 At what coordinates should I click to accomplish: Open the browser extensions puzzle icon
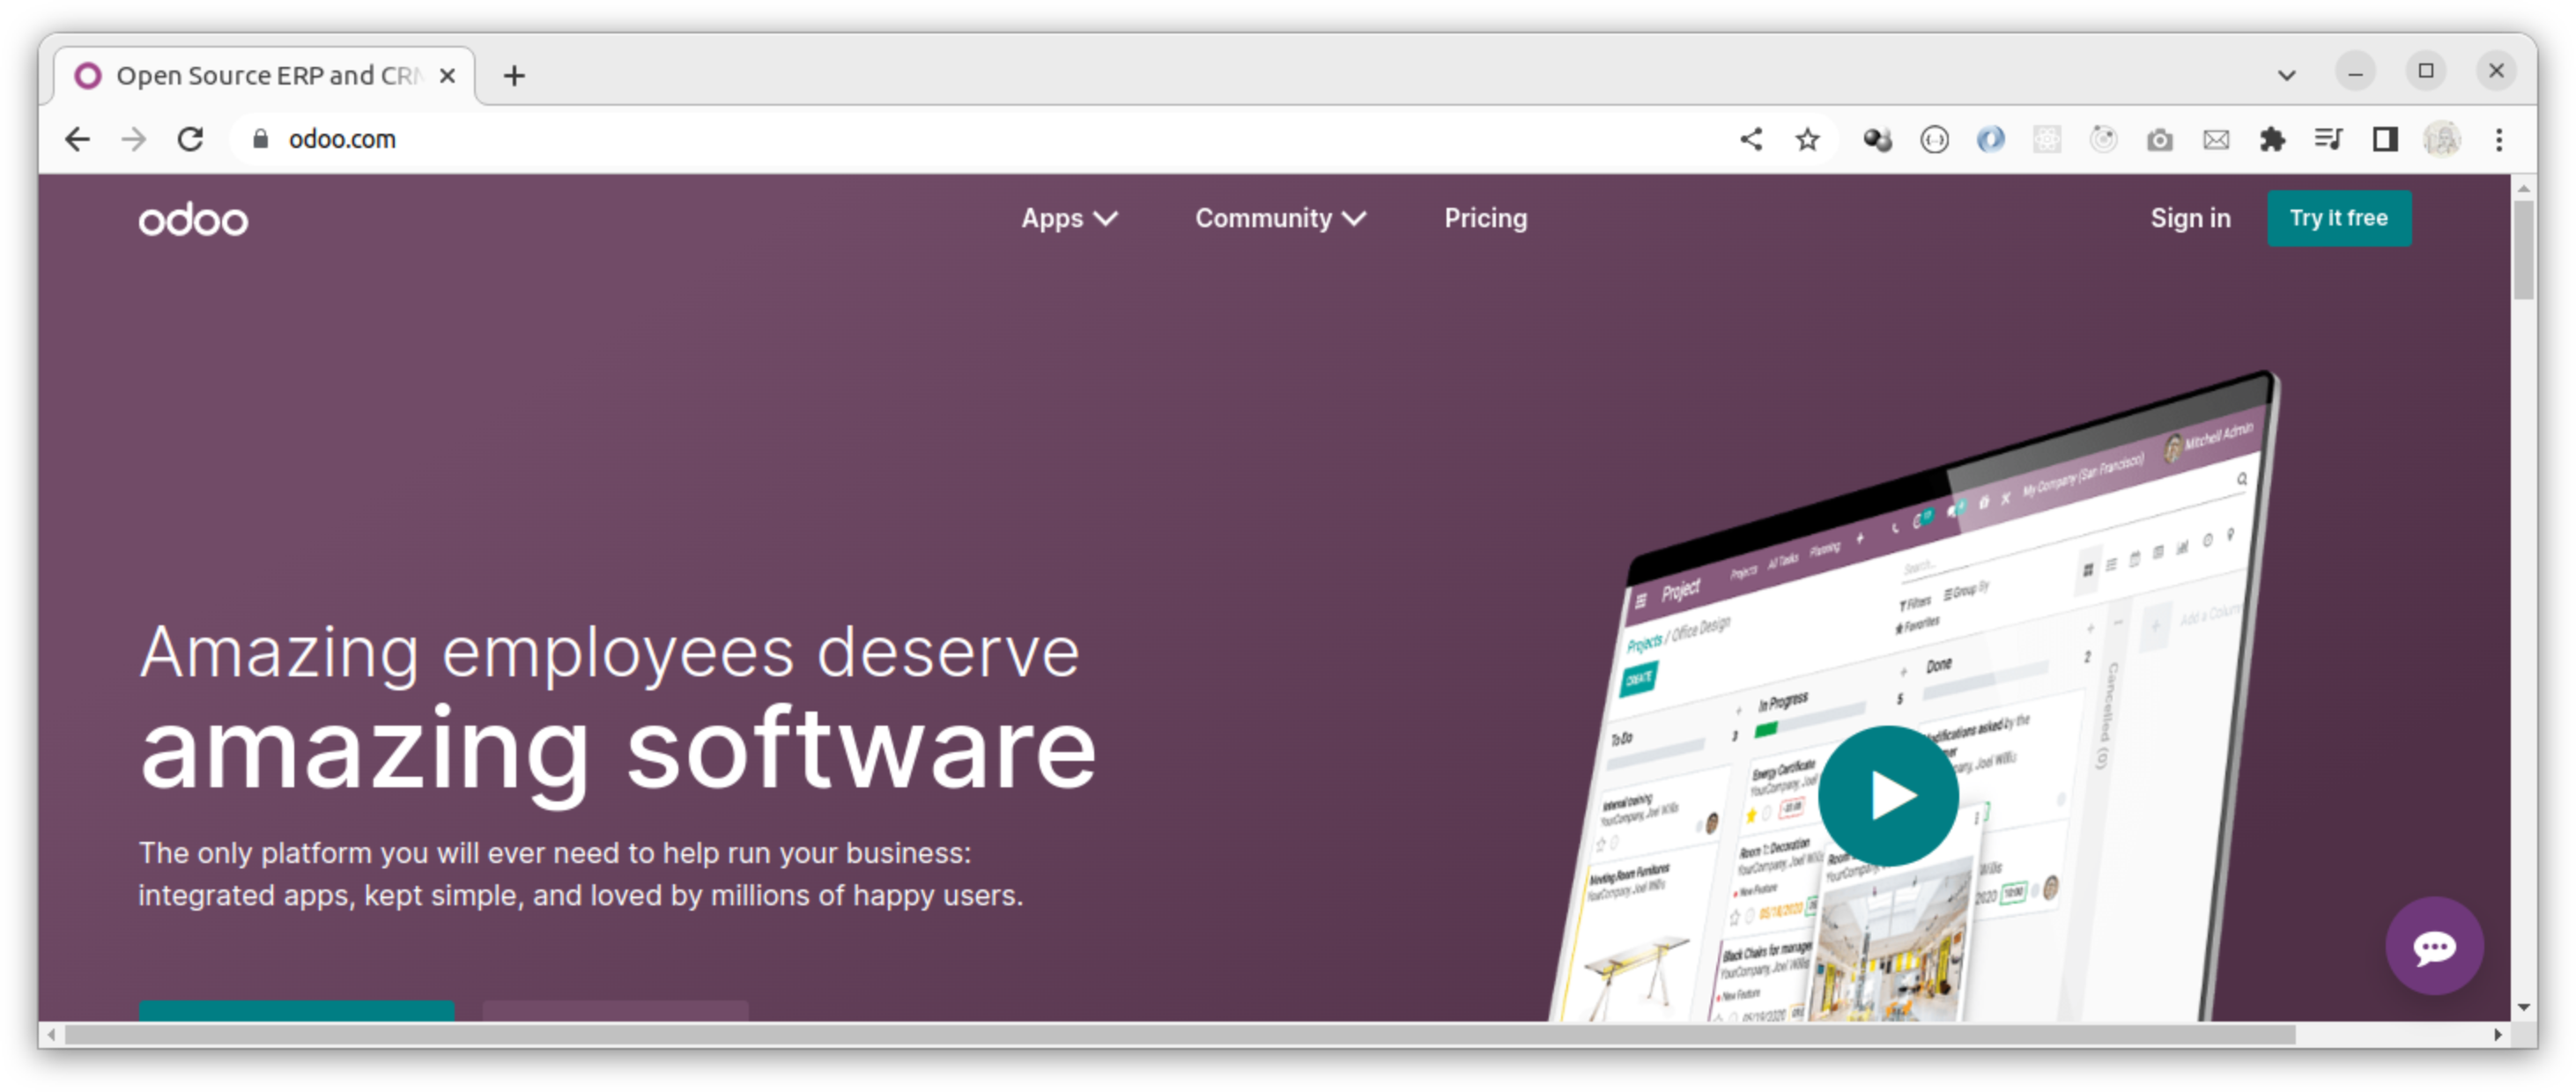pos(2272,139)
